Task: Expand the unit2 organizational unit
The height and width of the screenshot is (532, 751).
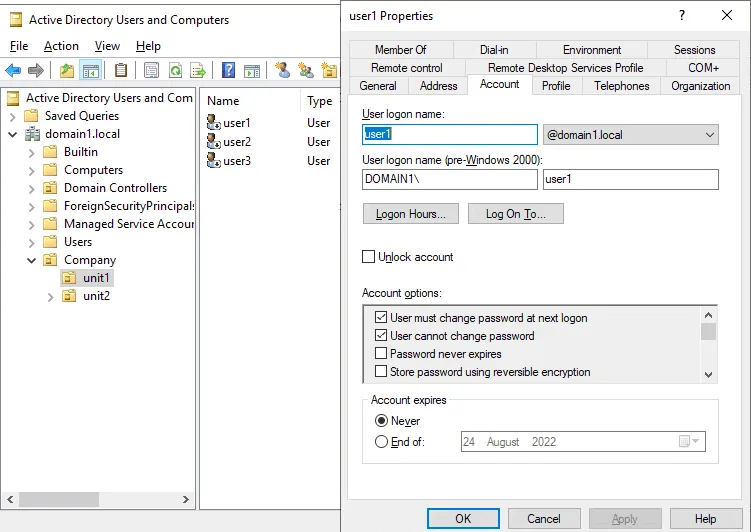Action: [51, 296]
